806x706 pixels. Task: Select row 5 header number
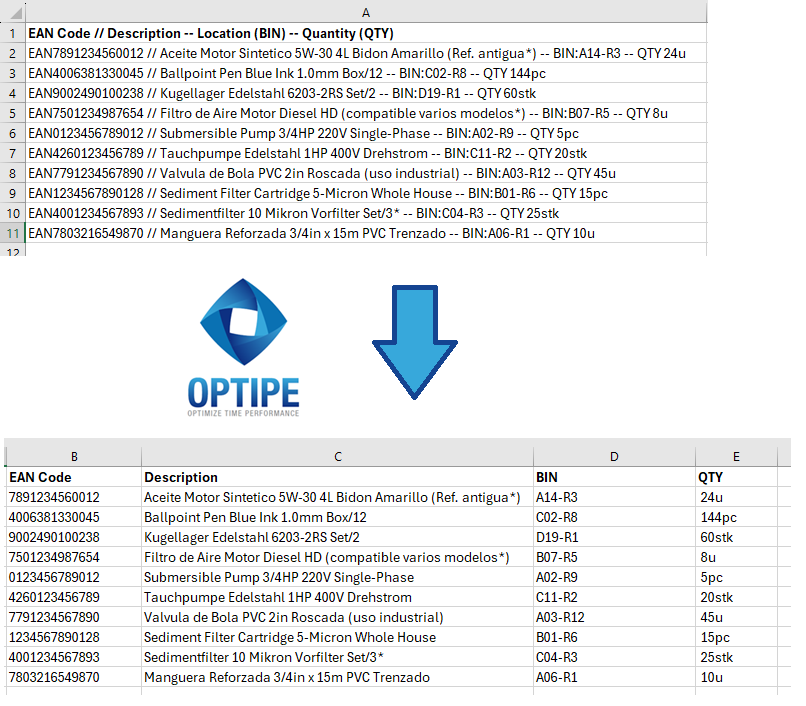point(12,114)
